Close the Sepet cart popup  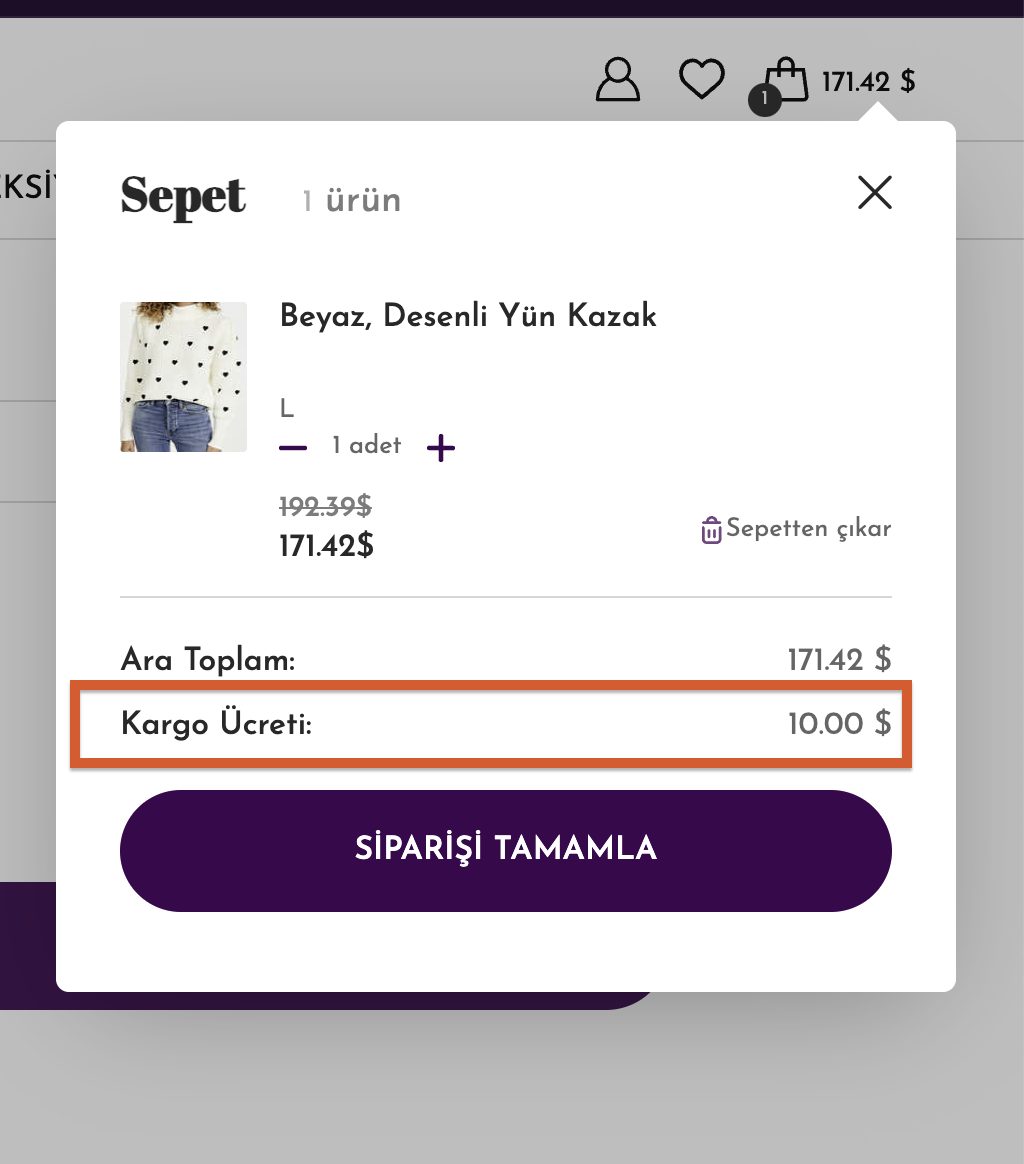[874, 193]
